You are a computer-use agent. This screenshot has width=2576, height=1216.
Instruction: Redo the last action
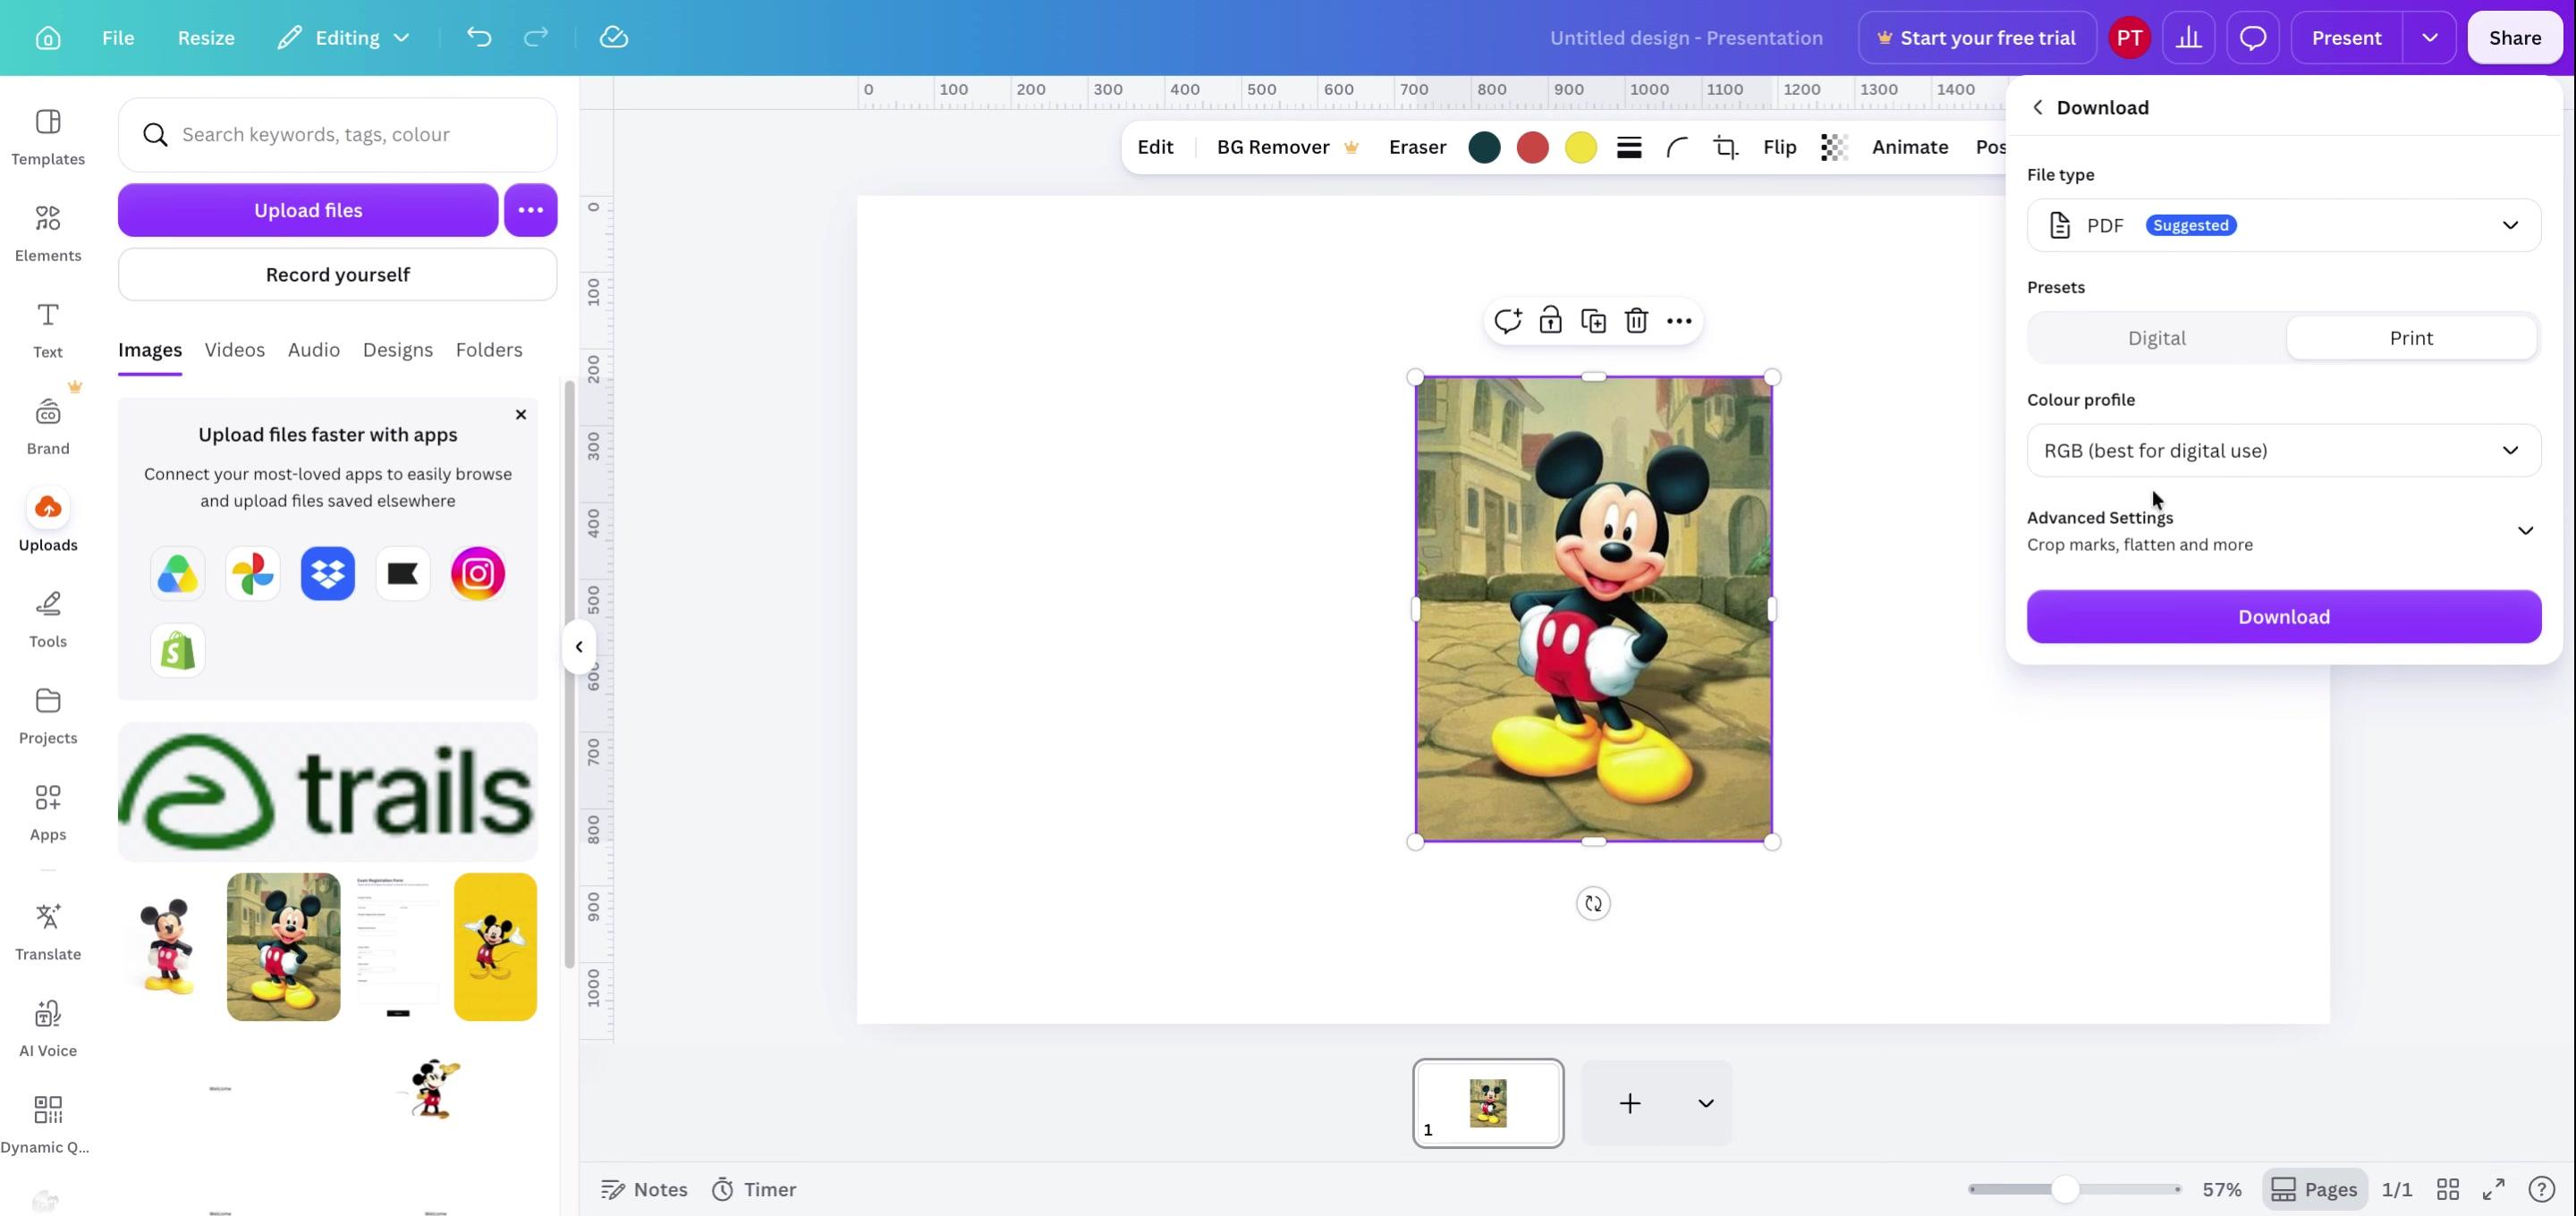point(536,38)
